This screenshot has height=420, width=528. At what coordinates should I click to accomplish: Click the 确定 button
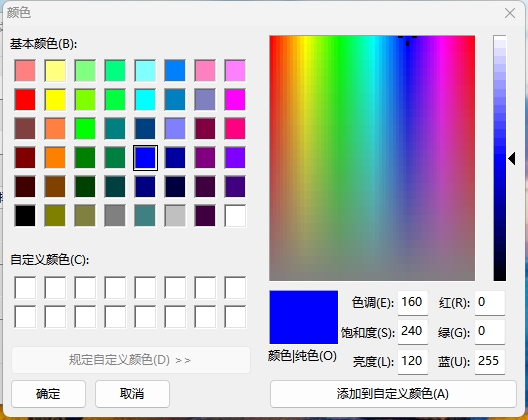tap(48, 394)
